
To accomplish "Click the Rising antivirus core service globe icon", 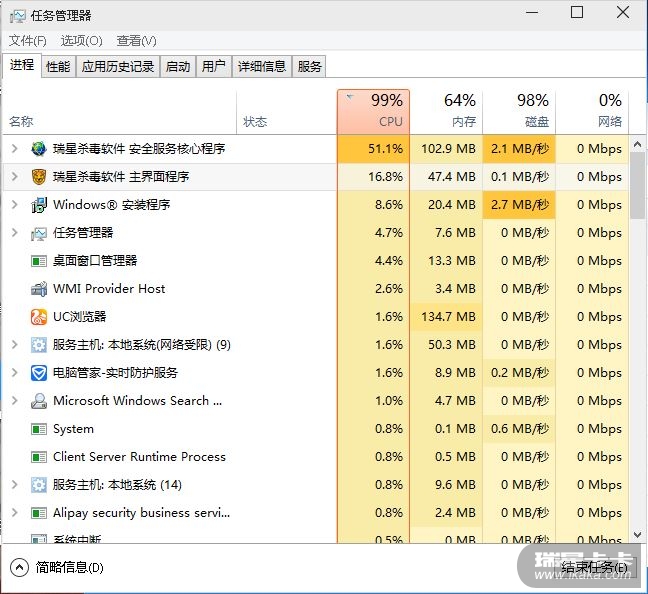I will coord(39,149).
